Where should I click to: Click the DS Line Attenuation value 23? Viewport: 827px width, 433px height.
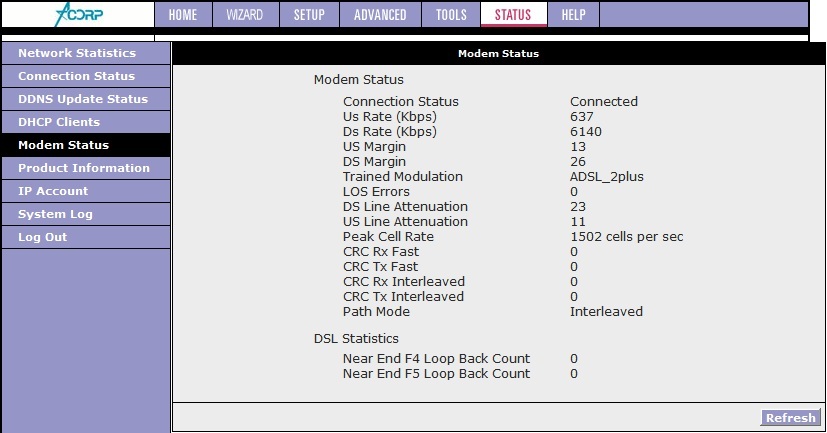click(x=578, y=207)
